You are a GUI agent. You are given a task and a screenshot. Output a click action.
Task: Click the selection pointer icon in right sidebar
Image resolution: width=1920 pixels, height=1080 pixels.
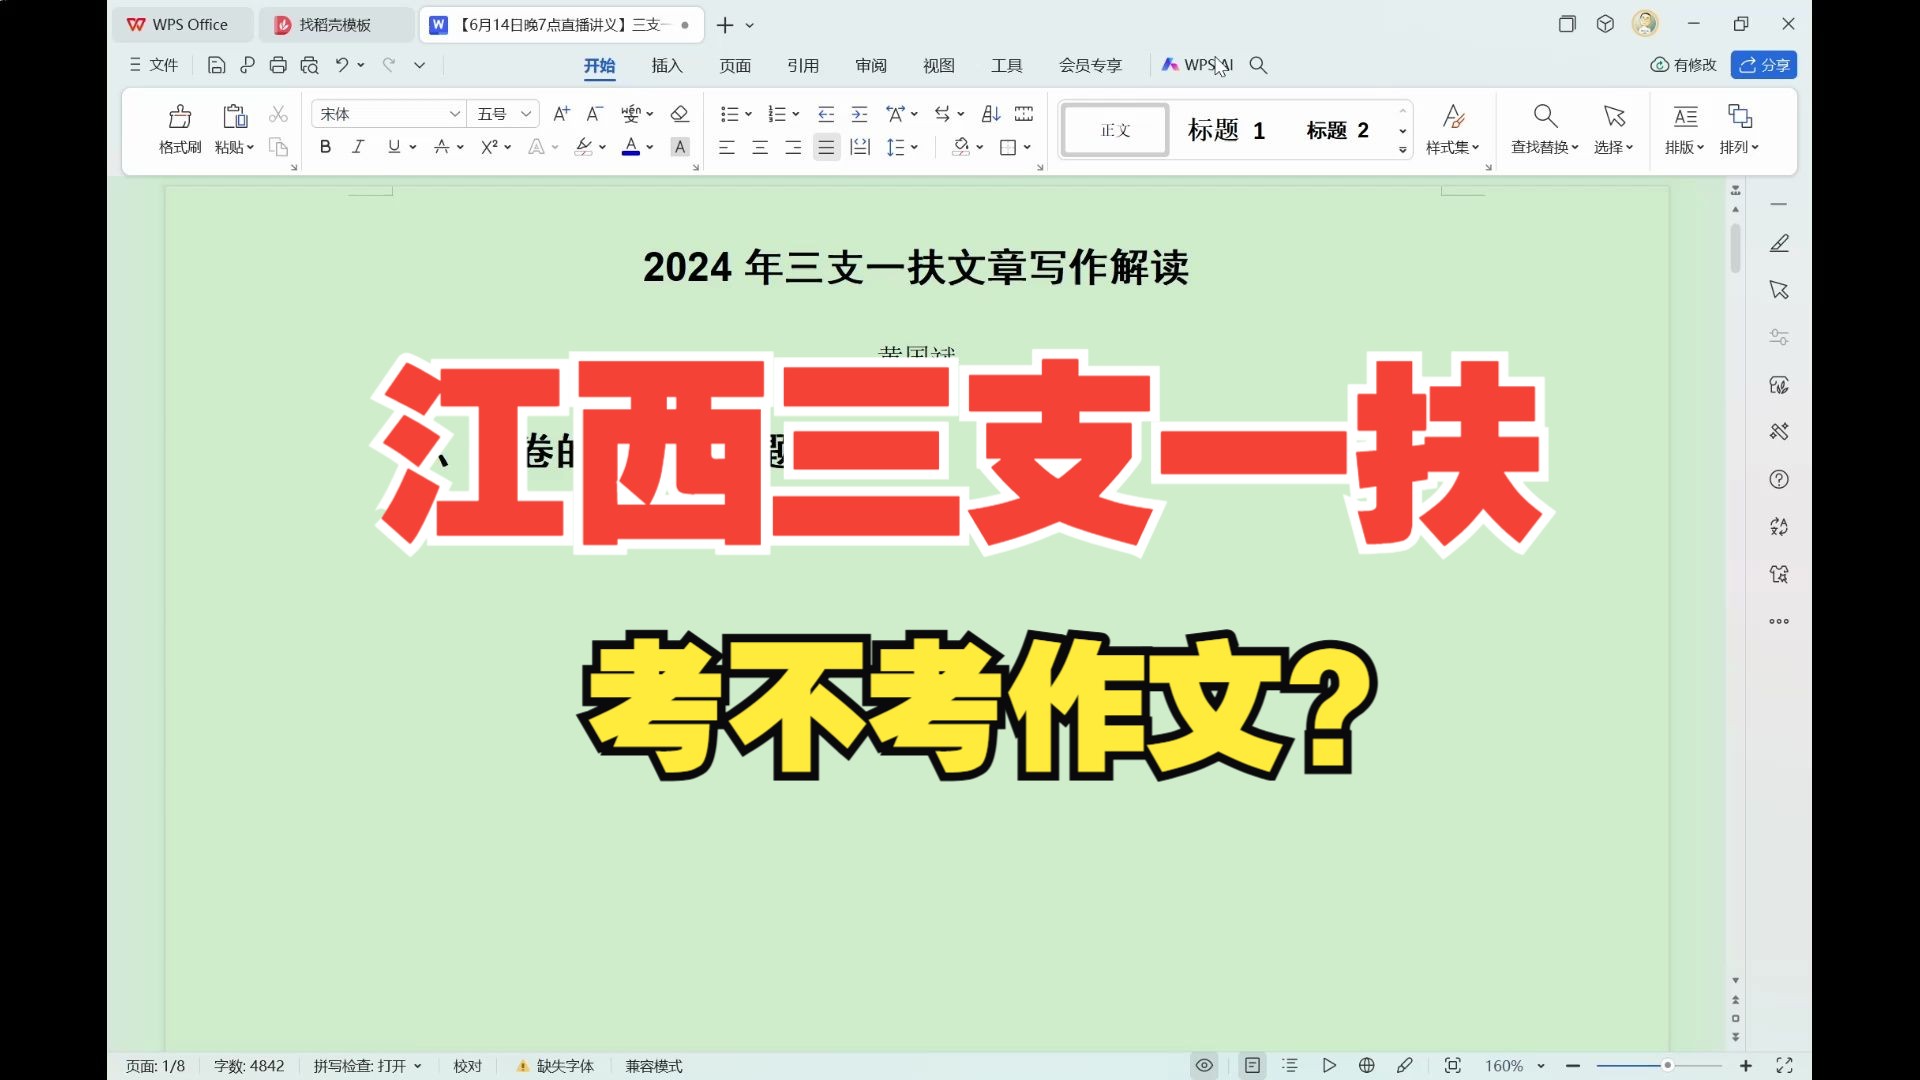pos(1779,290)
